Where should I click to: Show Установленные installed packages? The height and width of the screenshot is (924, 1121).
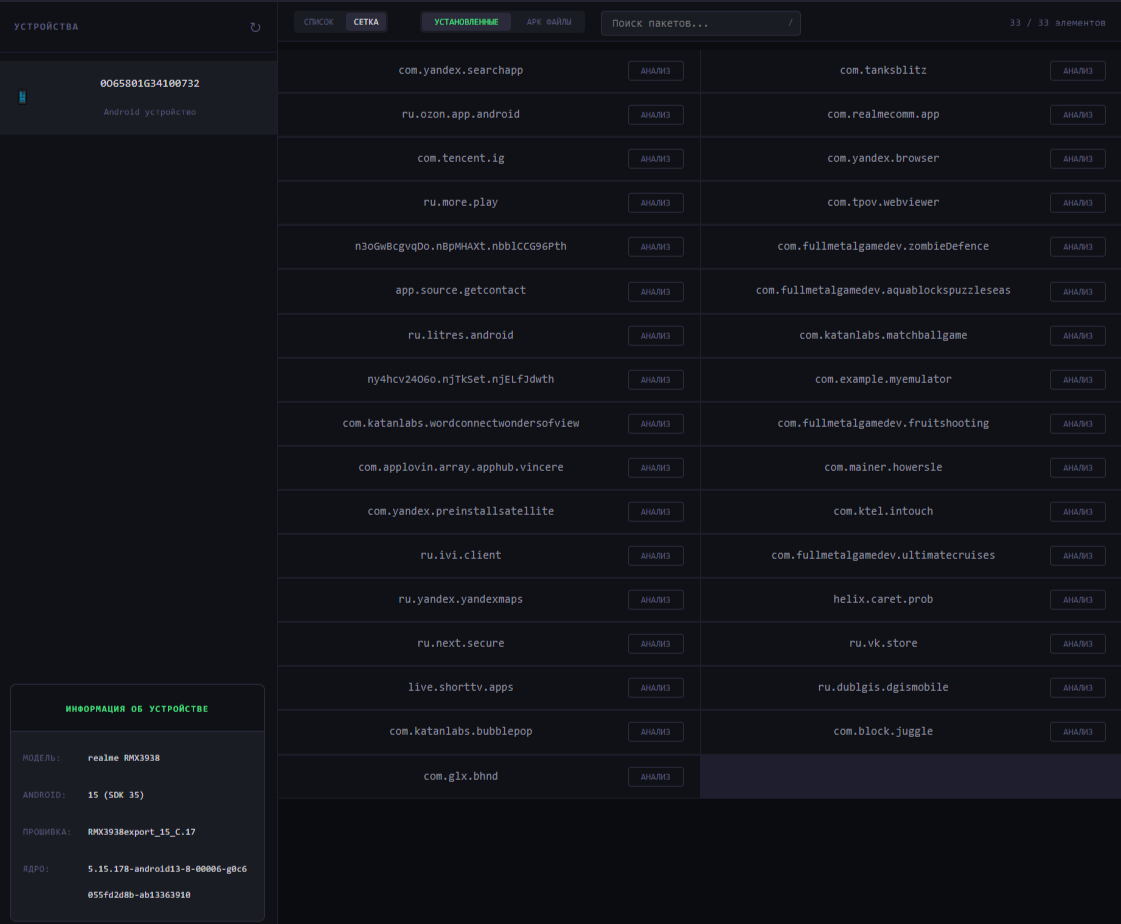coord(466,22)
